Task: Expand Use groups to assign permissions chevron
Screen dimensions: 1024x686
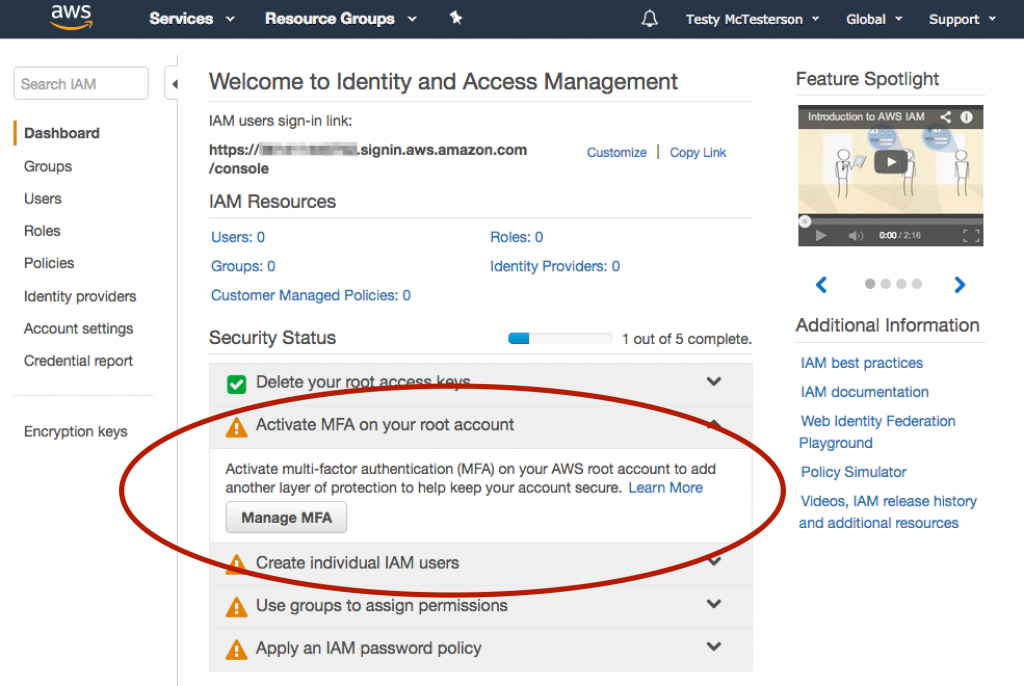Action: tap(714, 604)
